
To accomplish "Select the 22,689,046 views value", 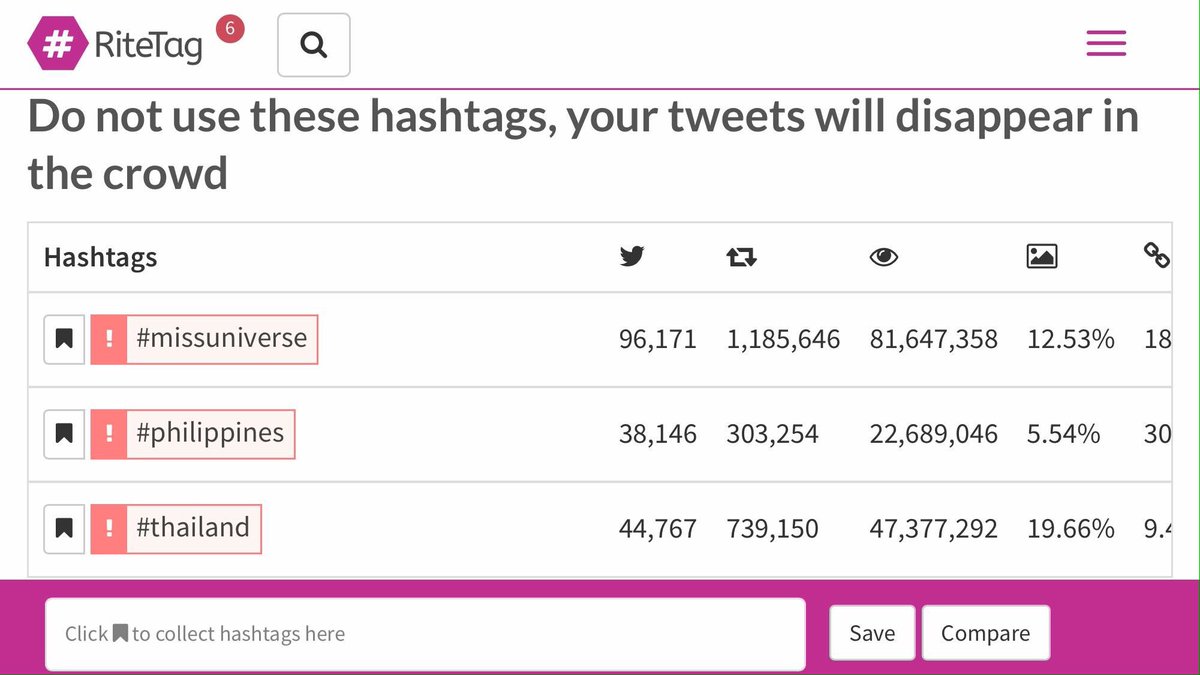I will (x=933, y=434).
